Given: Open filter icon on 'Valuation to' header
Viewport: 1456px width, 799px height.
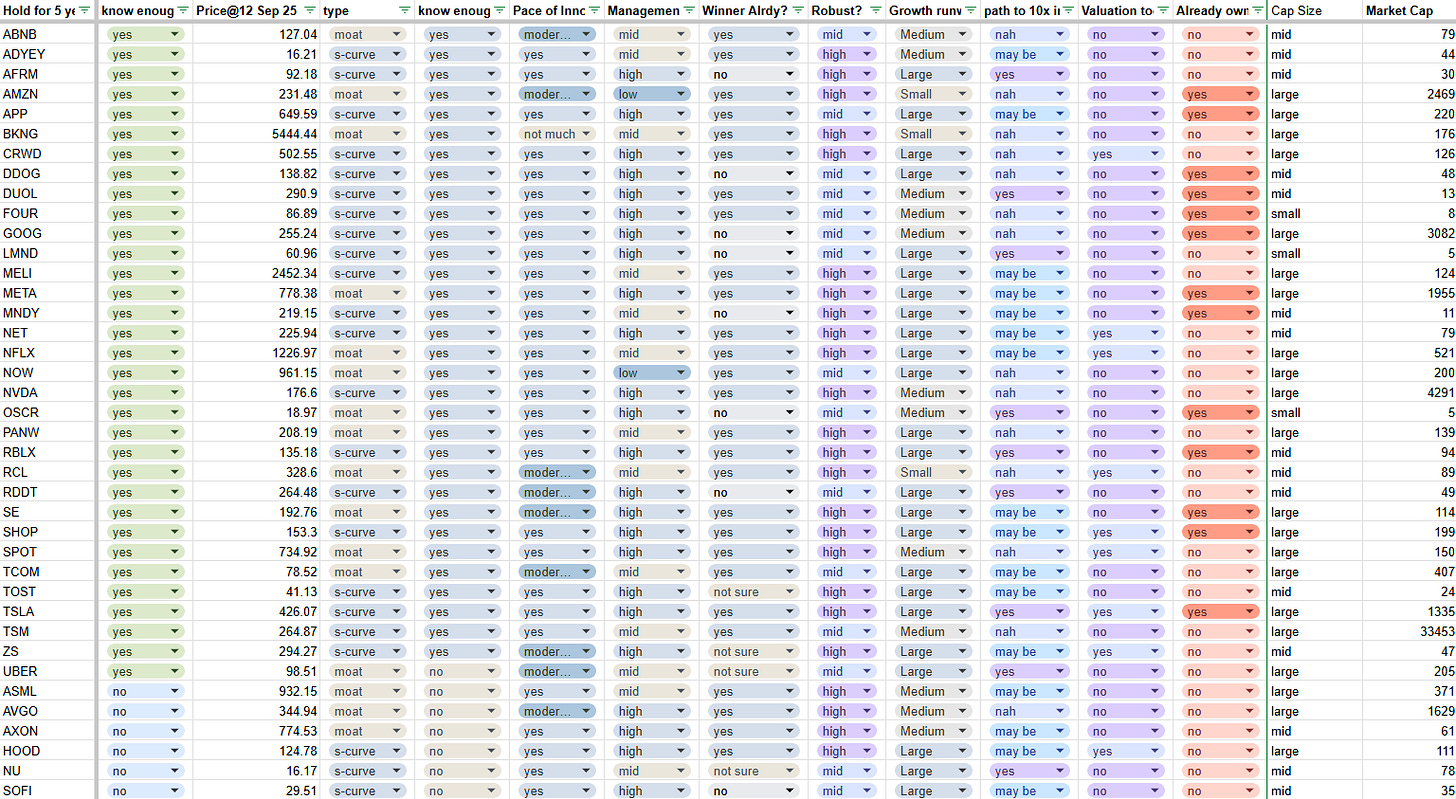Looking at the screenshot, I should (x=1163, y=10).
